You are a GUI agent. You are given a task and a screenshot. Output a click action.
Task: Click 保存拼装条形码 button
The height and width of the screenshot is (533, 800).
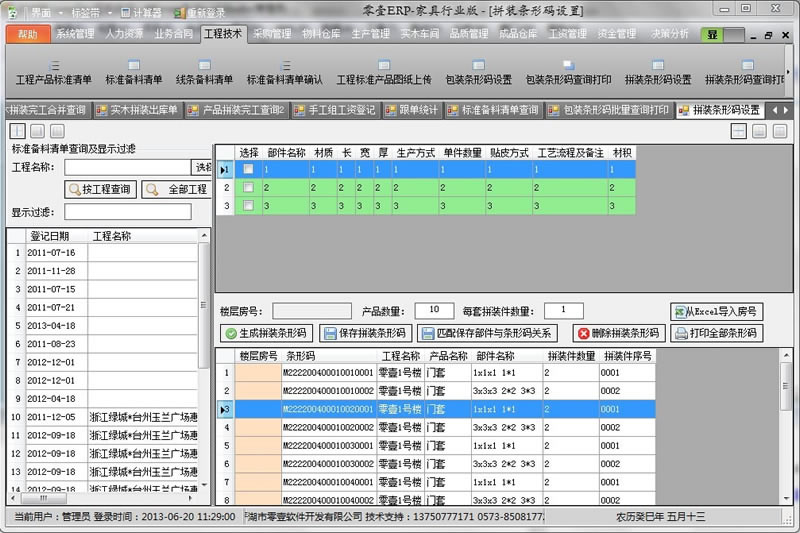[x=366, y=333]
